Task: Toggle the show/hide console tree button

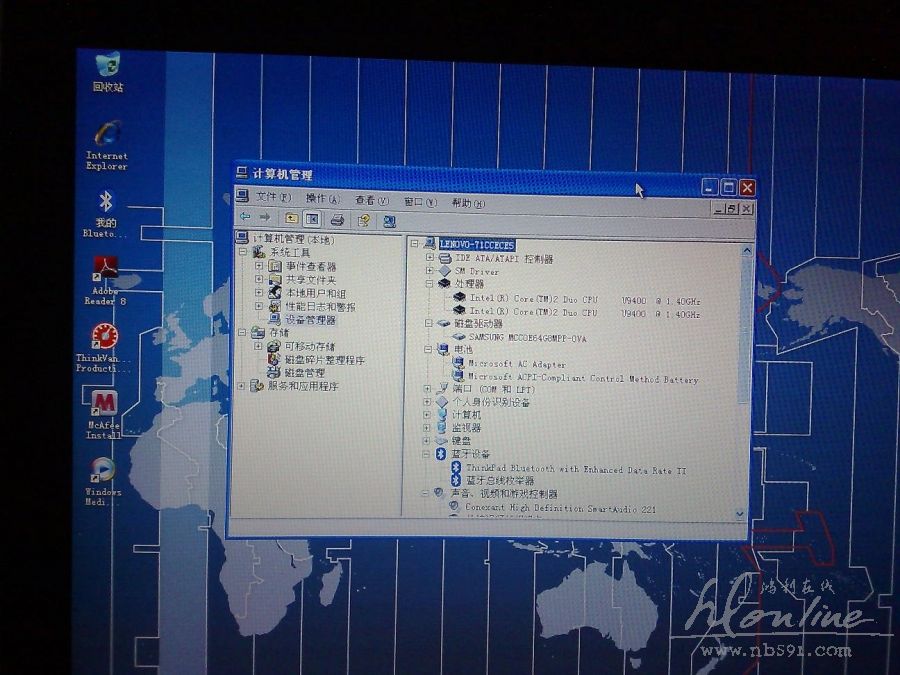Action: point(312,219)
